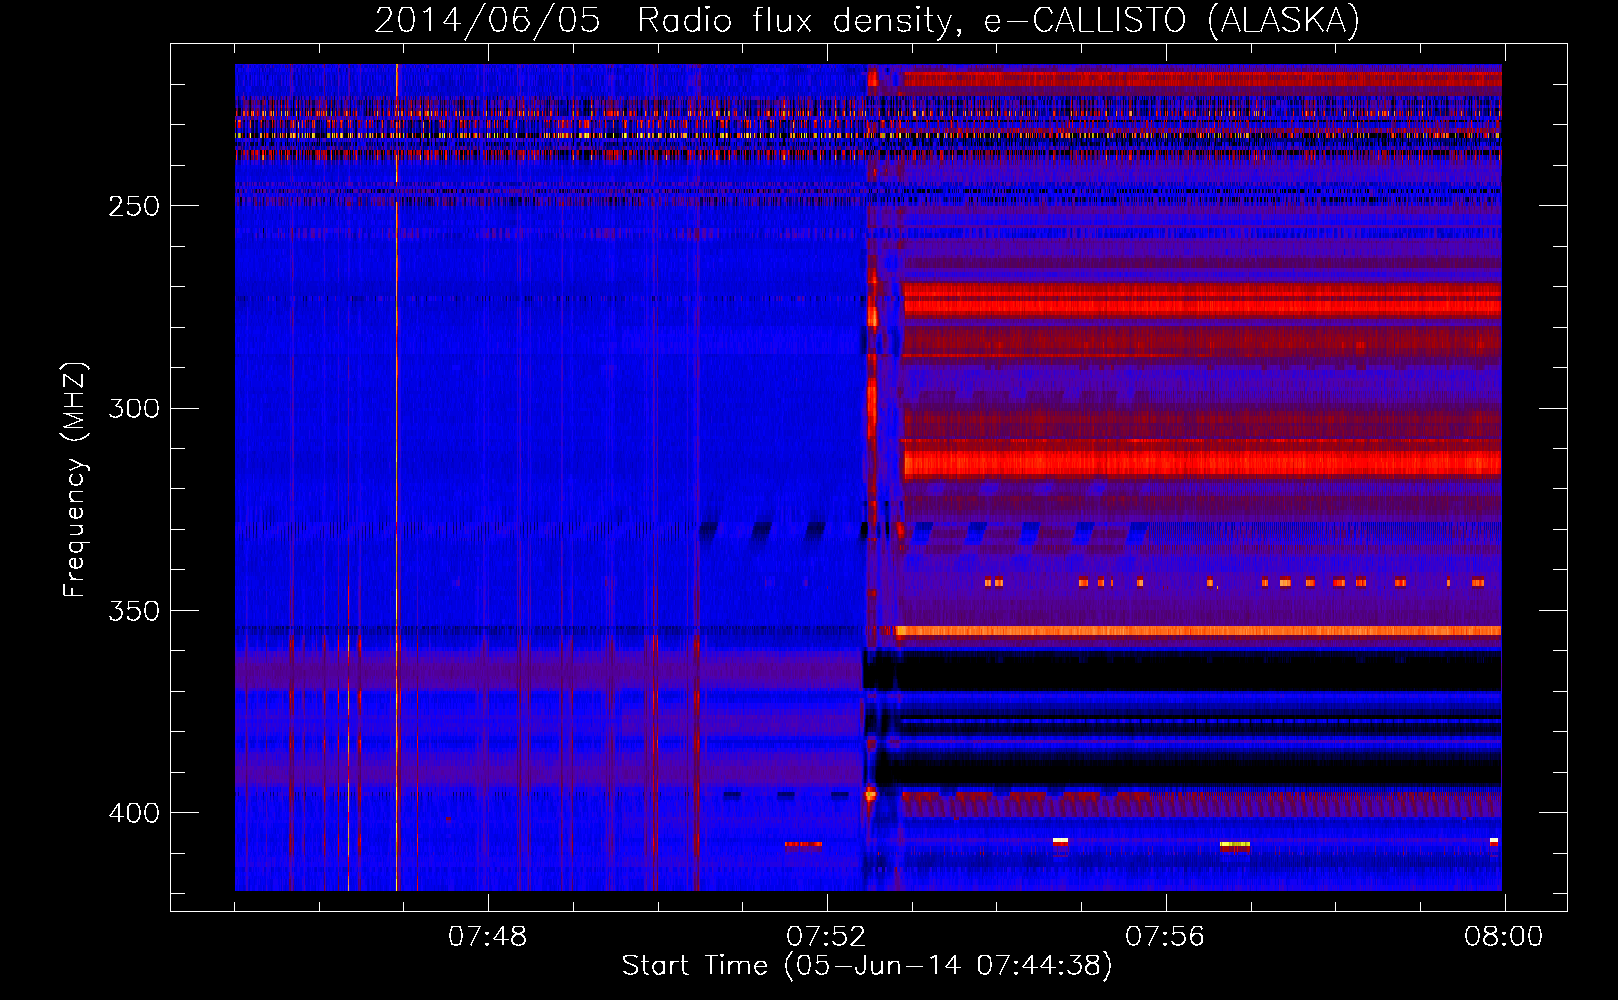Select the 07:56 time tick label

(1164, 937)
